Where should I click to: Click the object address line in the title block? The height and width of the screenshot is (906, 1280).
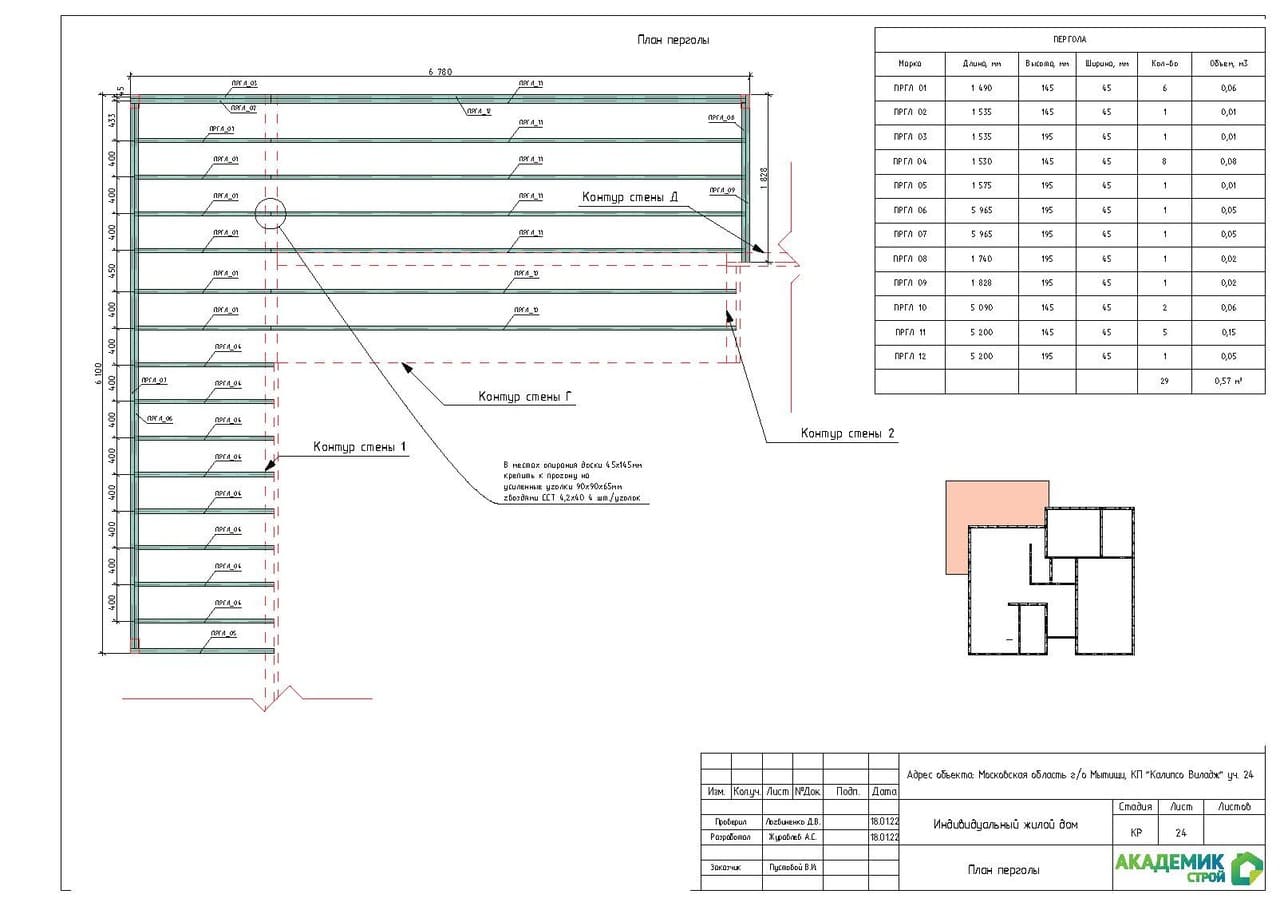coord(1078,774)
